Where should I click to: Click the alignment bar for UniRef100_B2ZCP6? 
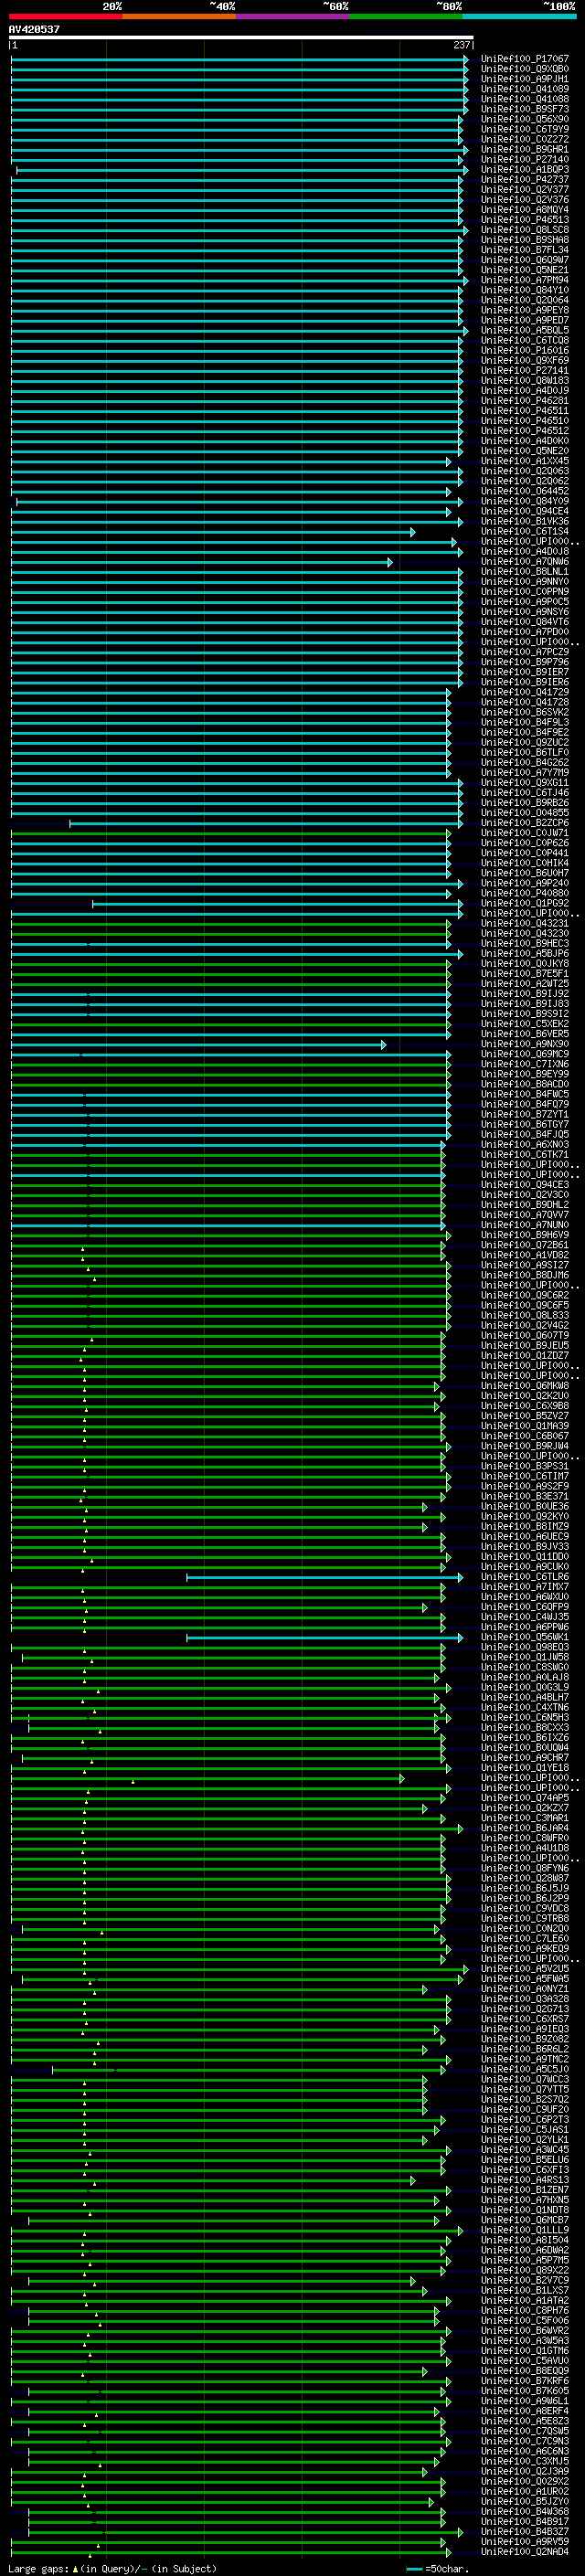pos(266,823)
